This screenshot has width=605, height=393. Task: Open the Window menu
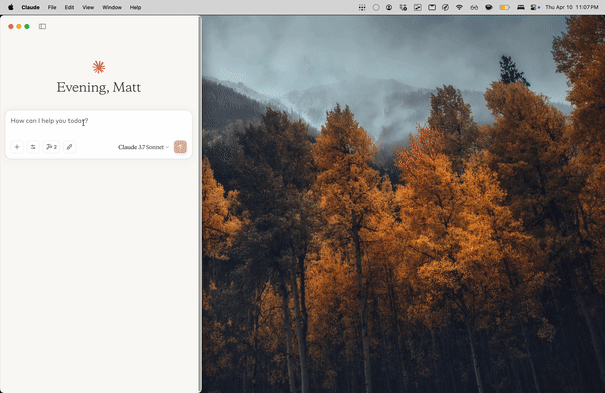tap(112, 7)
